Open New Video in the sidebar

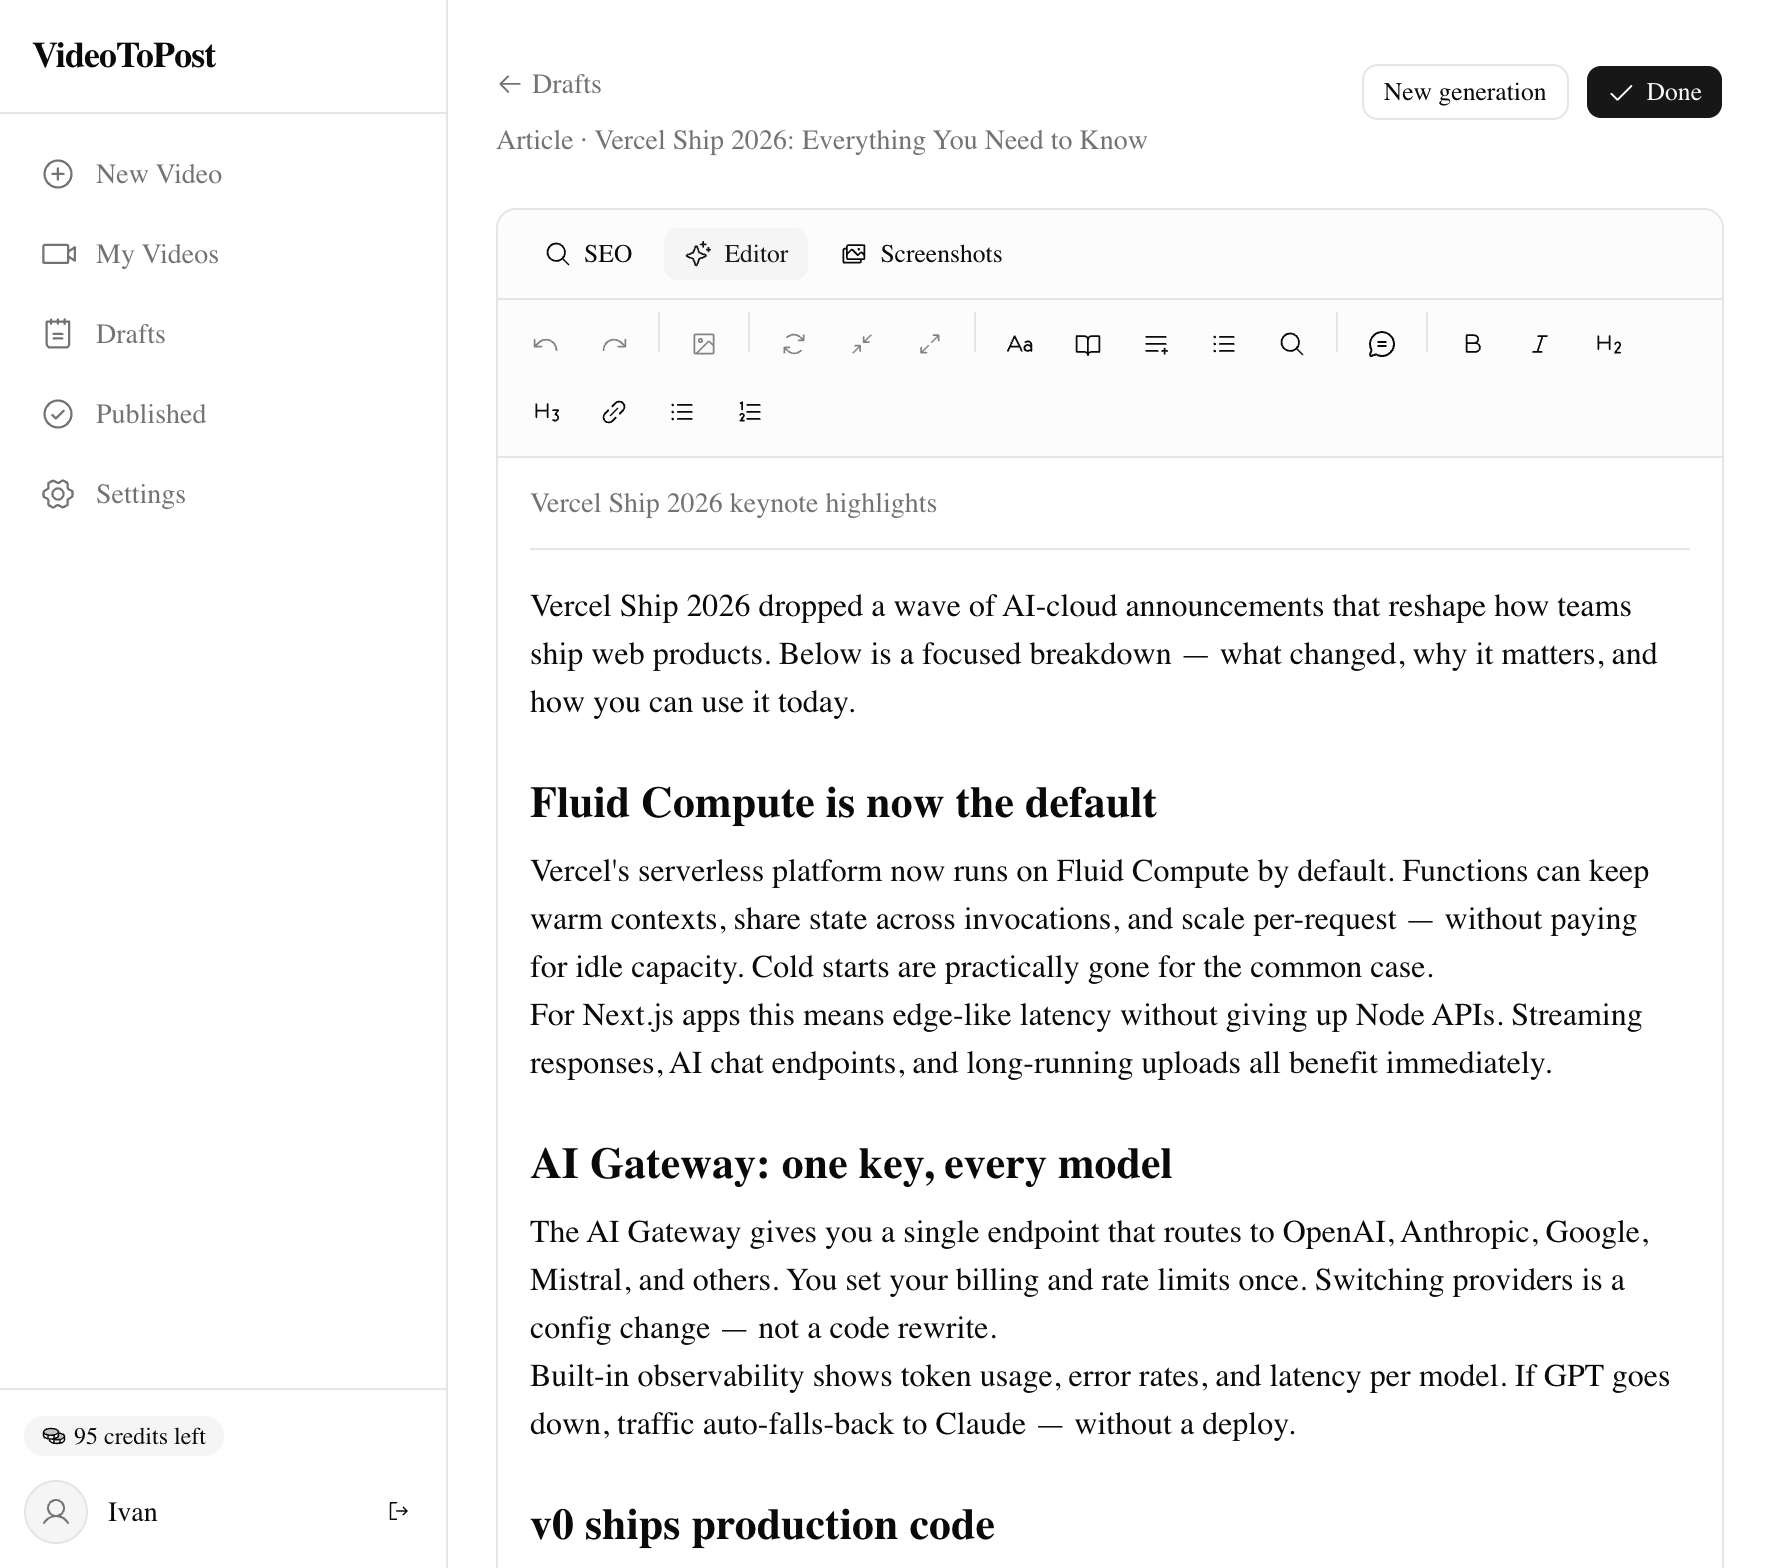[223, 174]
